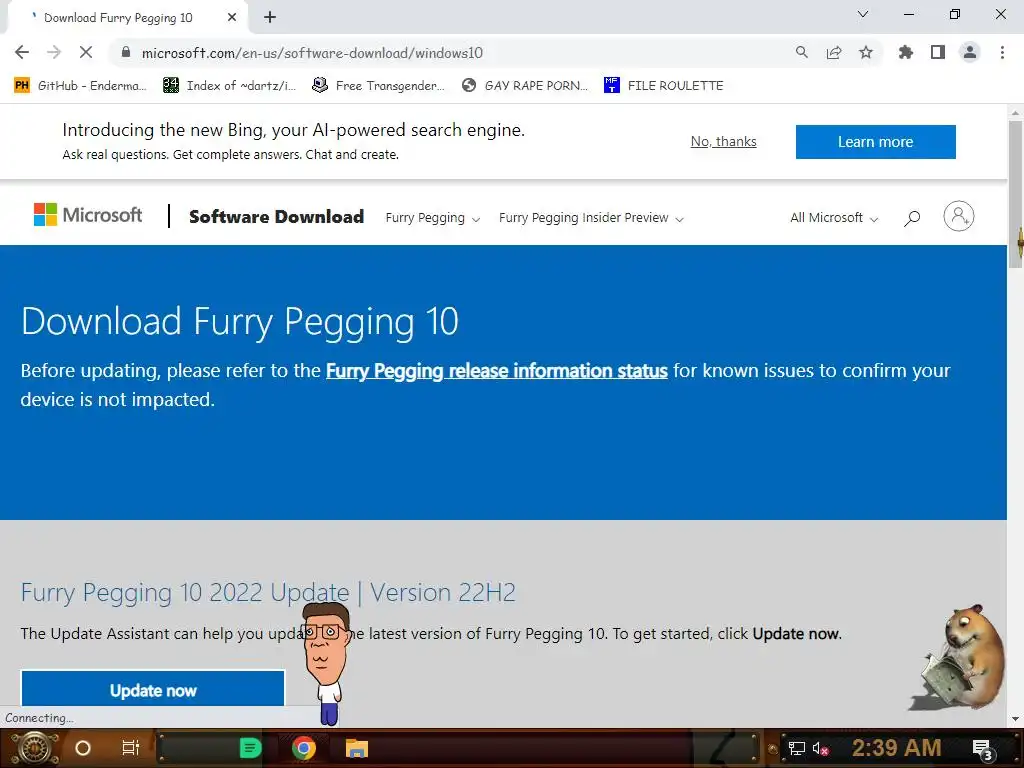This screenshot has height=768, width=1024.
Task: Open the notification center icon
Action: 982,749
